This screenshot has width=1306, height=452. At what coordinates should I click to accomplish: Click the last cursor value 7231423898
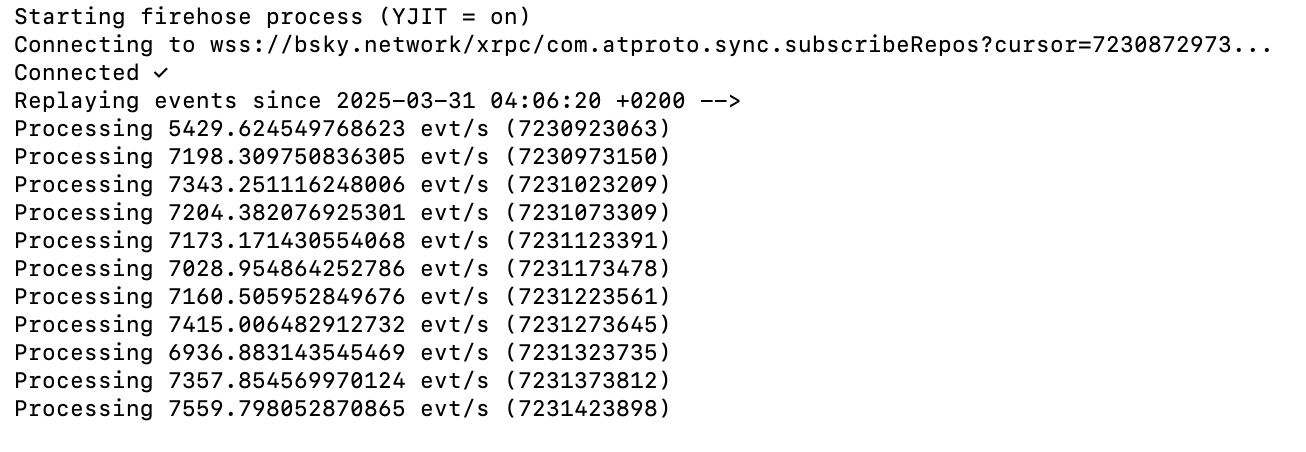point(587,409)
